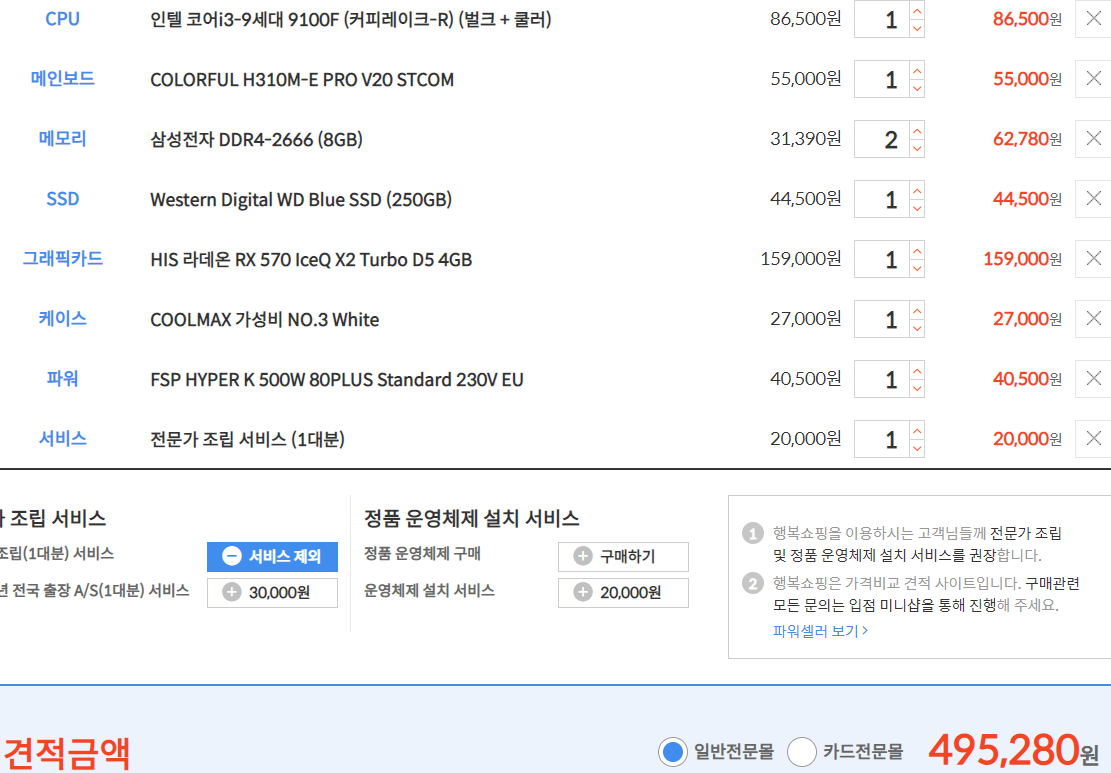The height and width of the screenshot is (773, 1111).
Task: Open the 서비스 category link
Action: (62, 439)
